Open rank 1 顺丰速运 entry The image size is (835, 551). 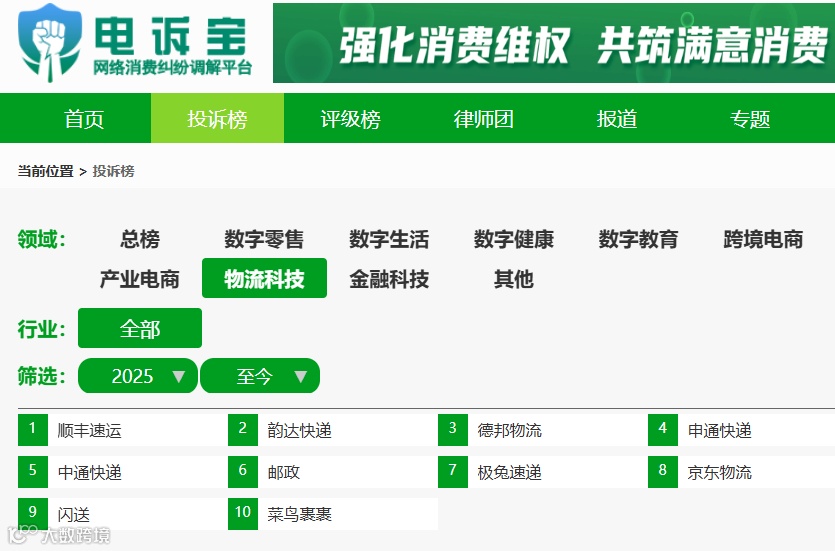click(x=123, y=430)
